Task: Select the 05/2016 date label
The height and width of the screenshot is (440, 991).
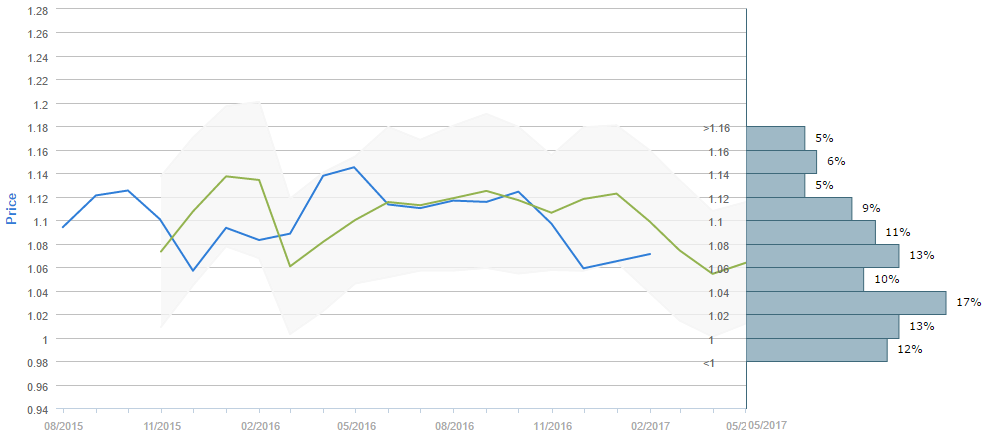Action: pyautogui.click(x=356, y=425)
